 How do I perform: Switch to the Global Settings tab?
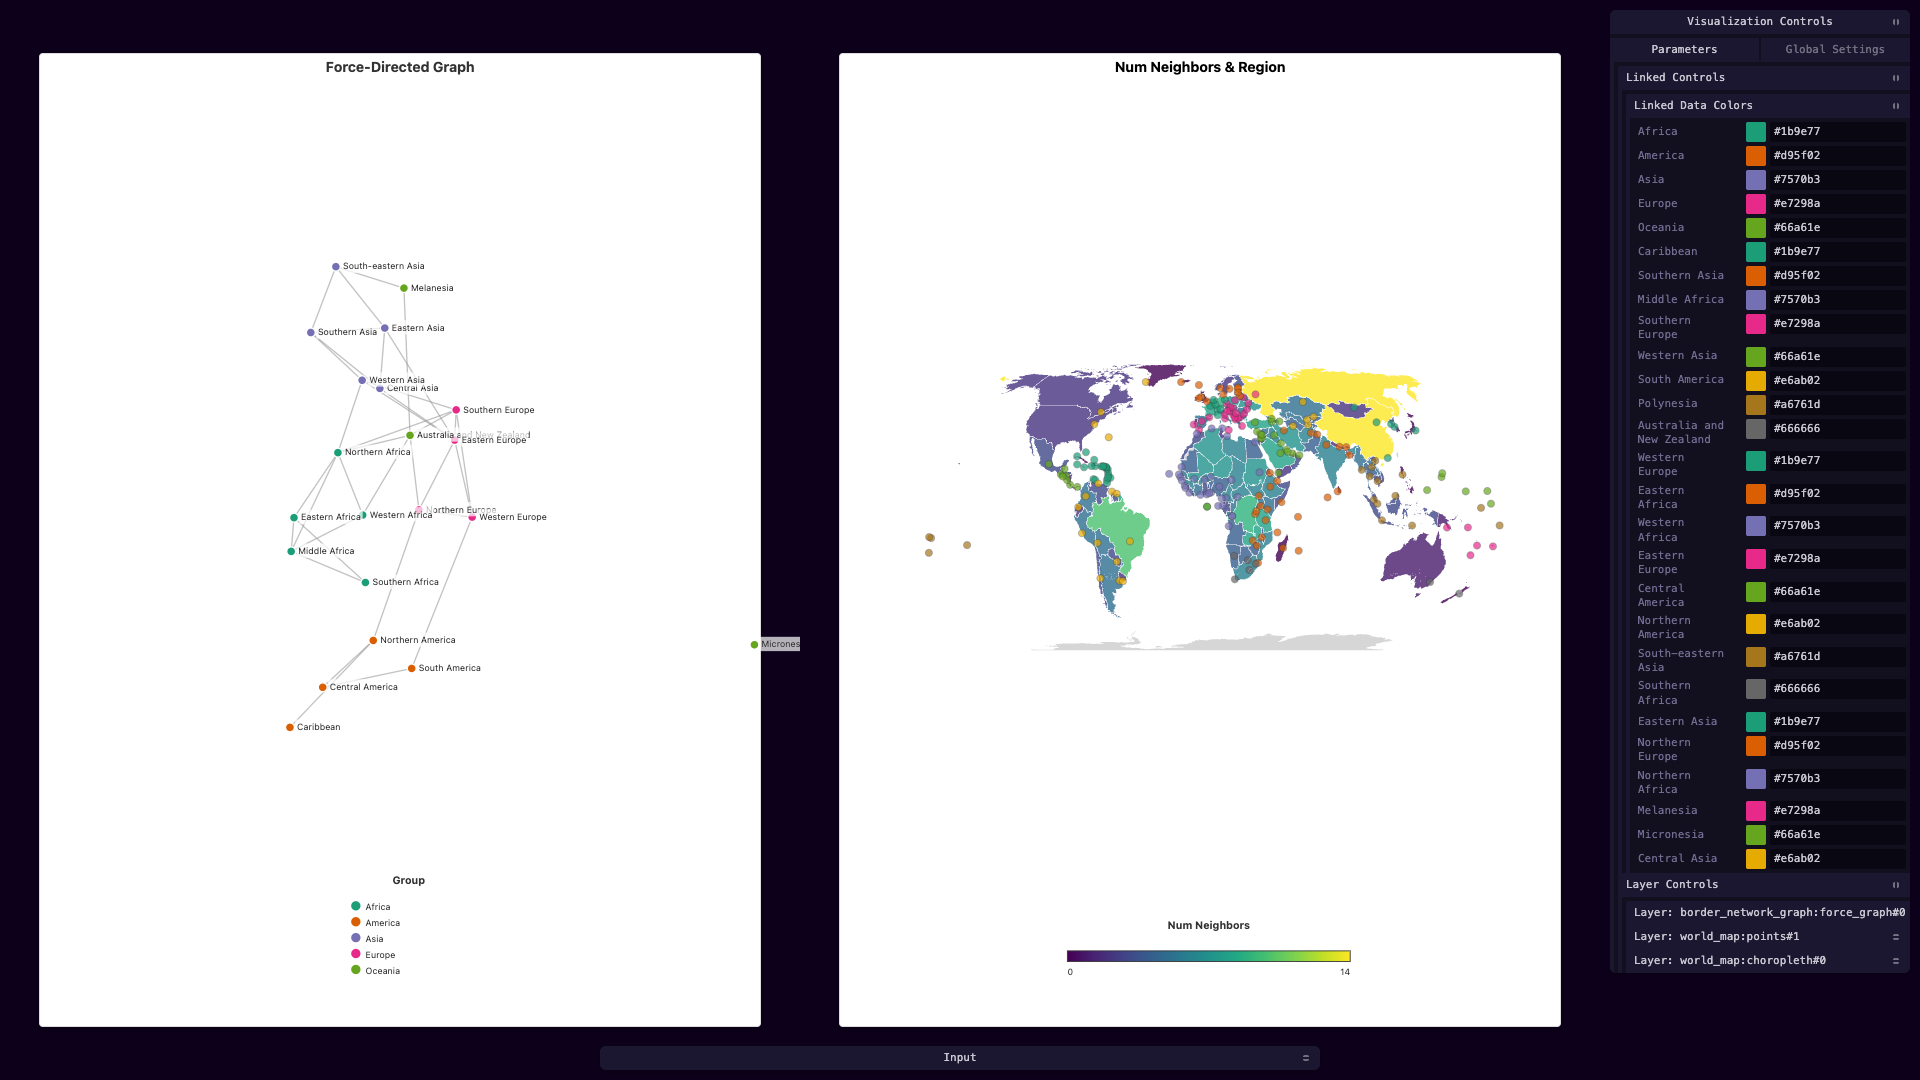[1835, 49]
